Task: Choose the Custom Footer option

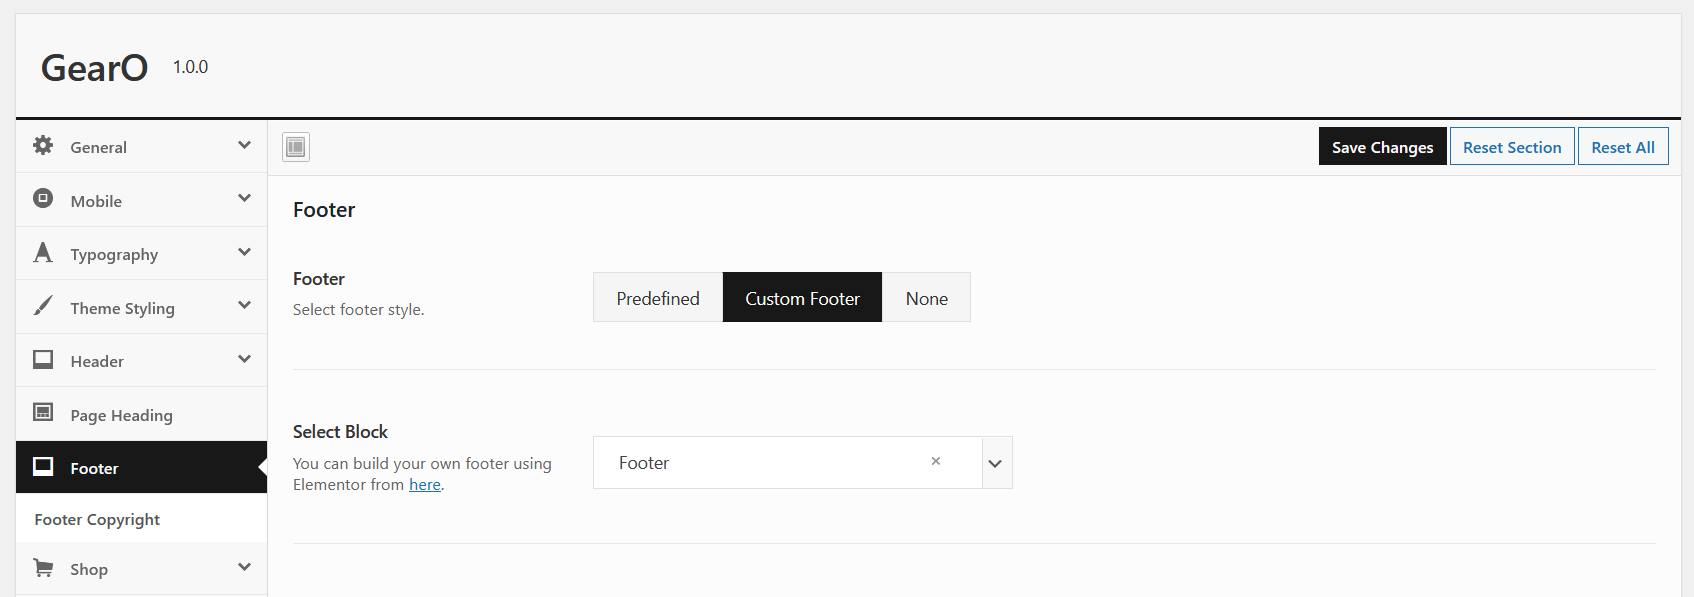Action: 802,298
